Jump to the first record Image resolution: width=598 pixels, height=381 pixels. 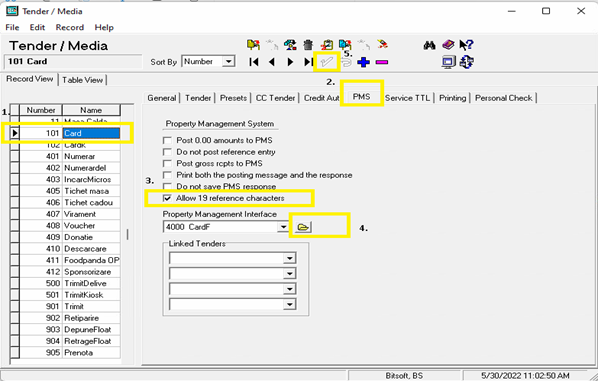[254, 62]
